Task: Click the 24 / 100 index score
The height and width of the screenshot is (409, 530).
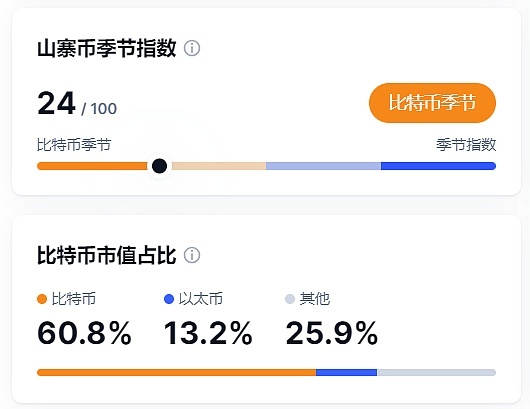Action: 77,104
